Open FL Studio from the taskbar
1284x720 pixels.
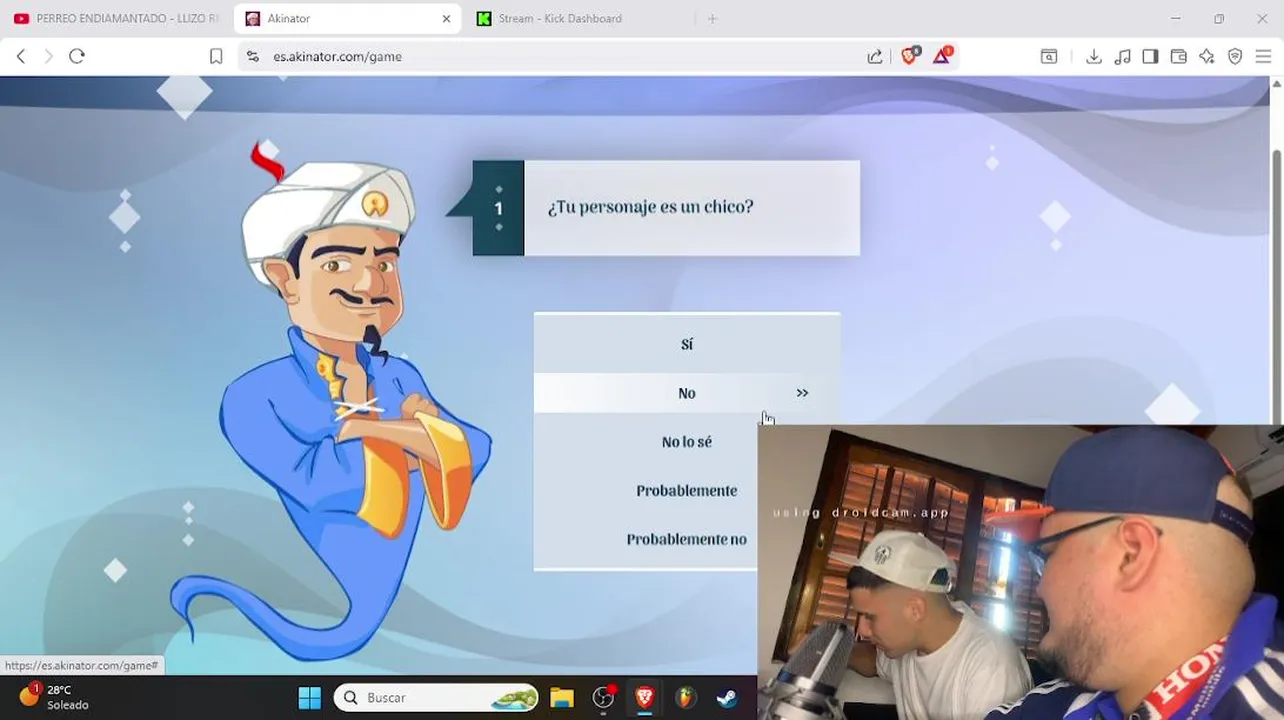[x=686, y=697]
